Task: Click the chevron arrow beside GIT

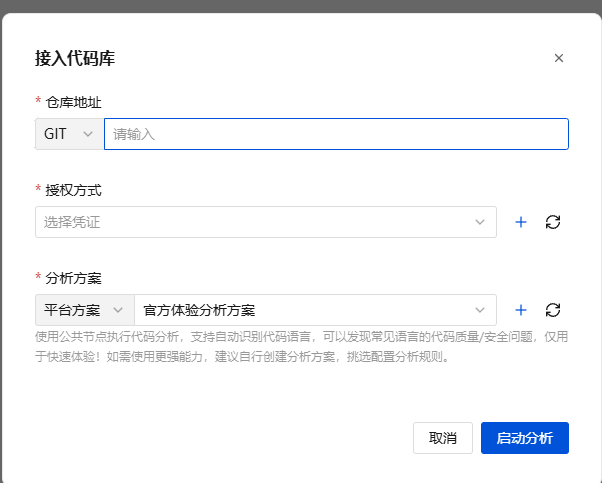Action: [88, 134]
